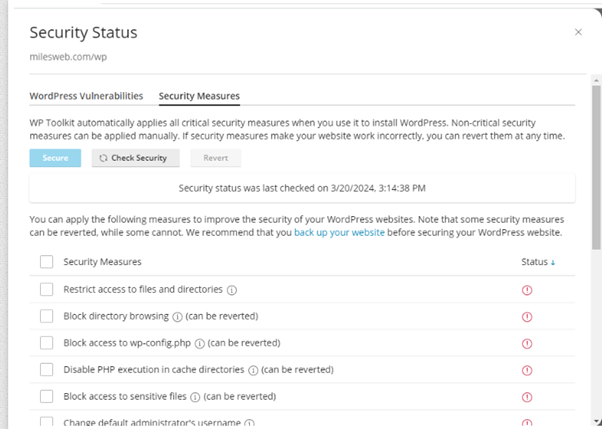Screen dimensions: 602x429
Task: Click warning status icon for wp-config.php row
Action: [x=527, y=343]
